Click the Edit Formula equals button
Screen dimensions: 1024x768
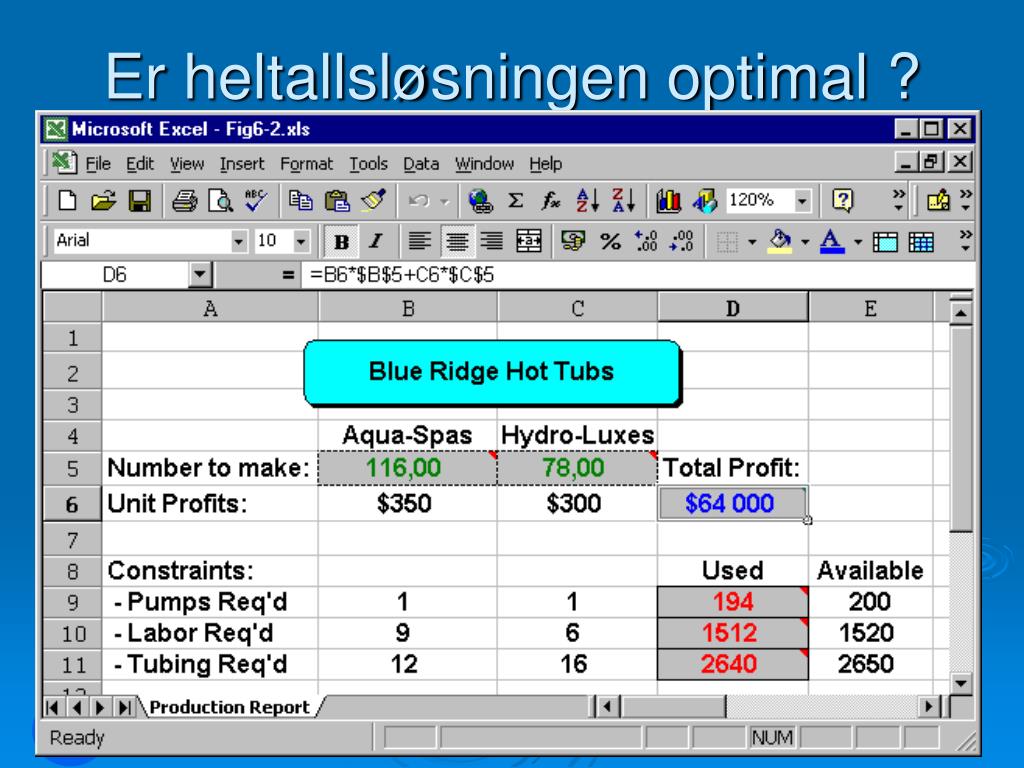tap(287, 275)
